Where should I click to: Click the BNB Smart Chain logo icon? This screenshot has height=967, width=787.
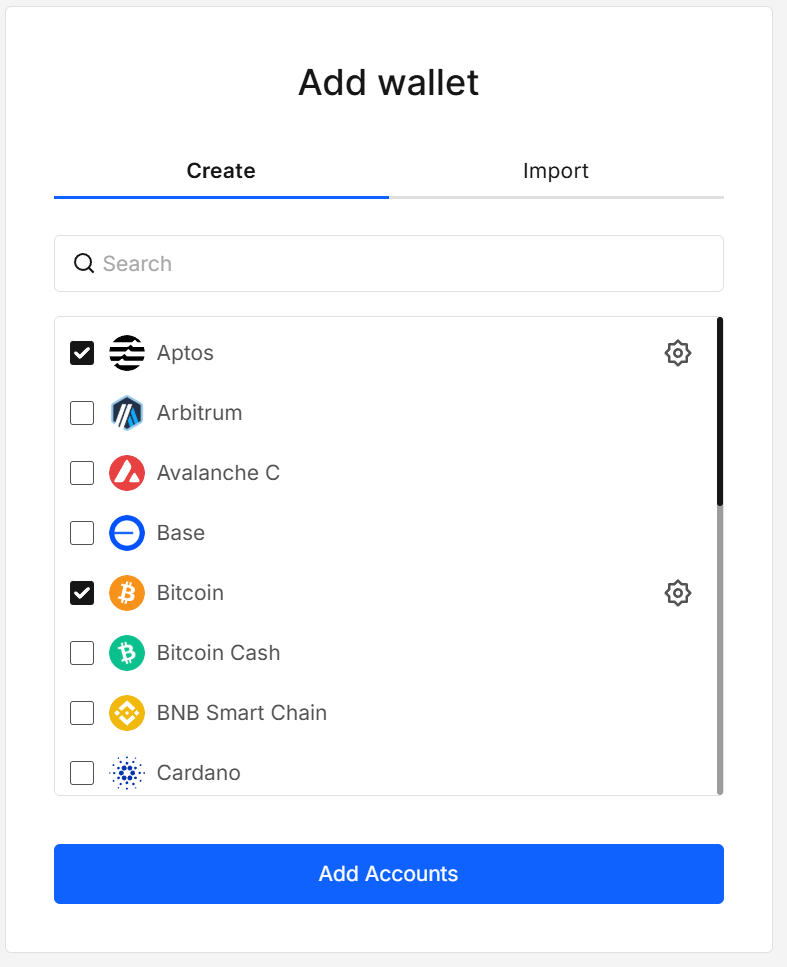[126, 713]
